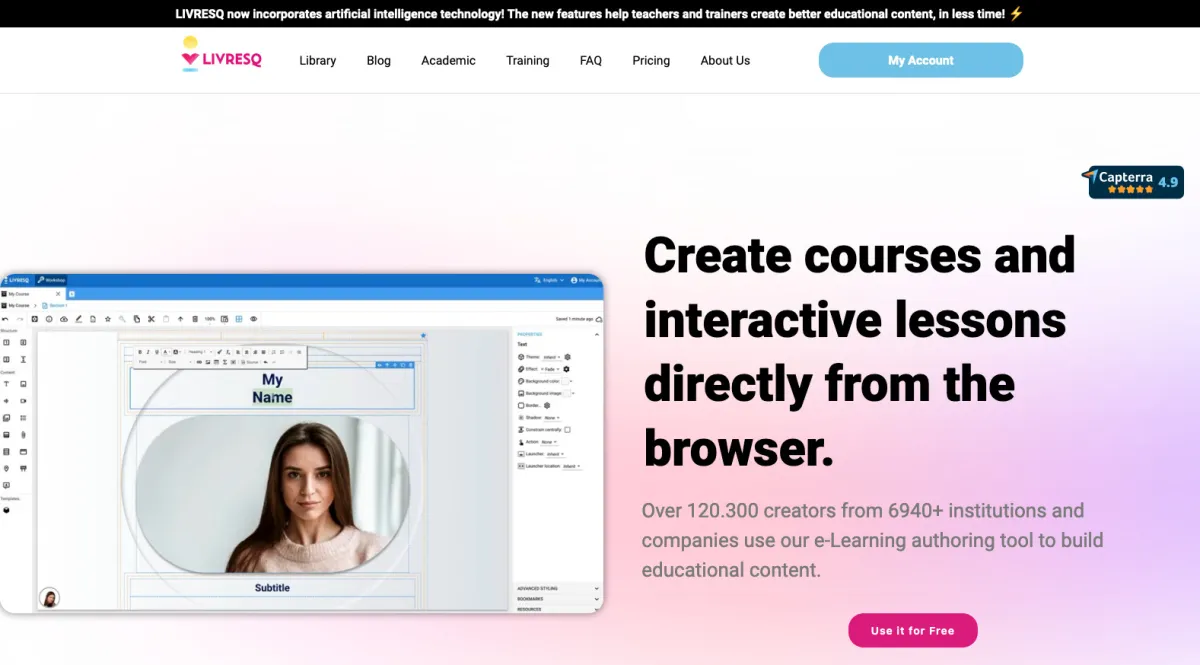Open the About Us page

[725, 61]
